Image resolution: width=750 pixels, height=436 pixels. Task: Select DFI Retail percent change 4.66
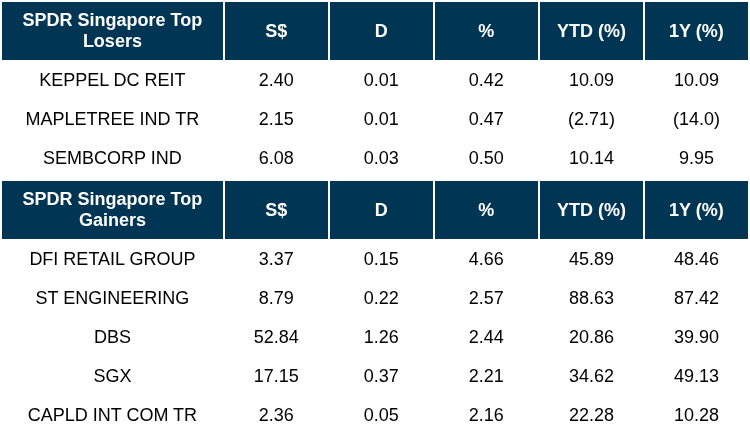[486, 259]
